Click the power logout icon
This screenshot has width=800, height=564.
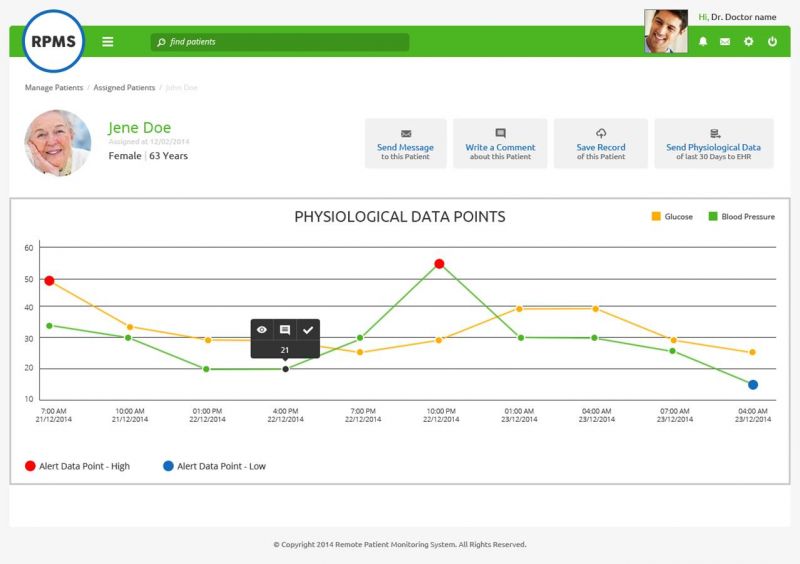pos(772,41)
